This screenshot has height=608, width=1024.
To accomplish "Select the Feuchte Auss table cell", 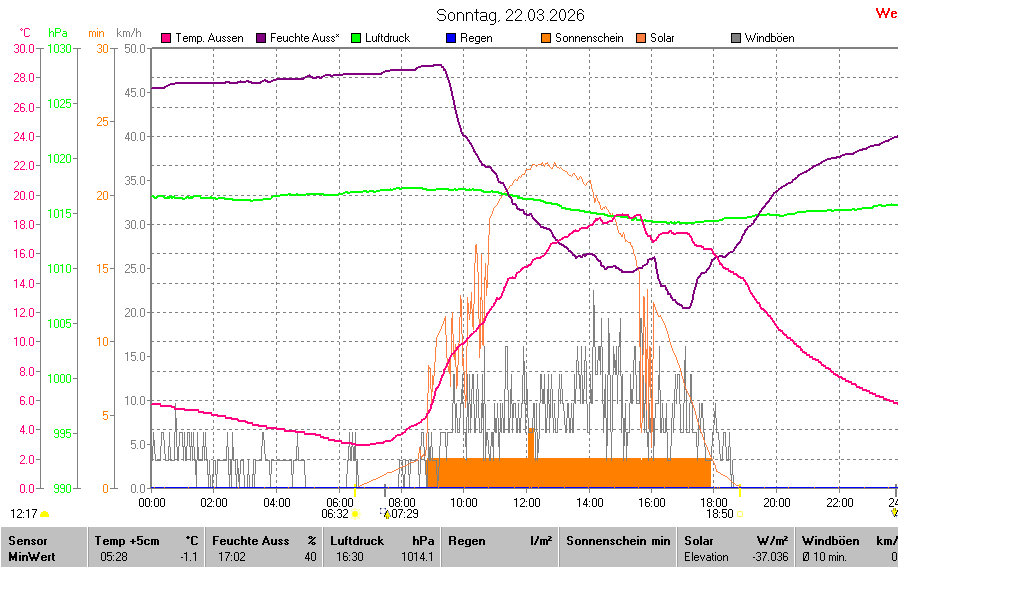I will coord(264,548).
